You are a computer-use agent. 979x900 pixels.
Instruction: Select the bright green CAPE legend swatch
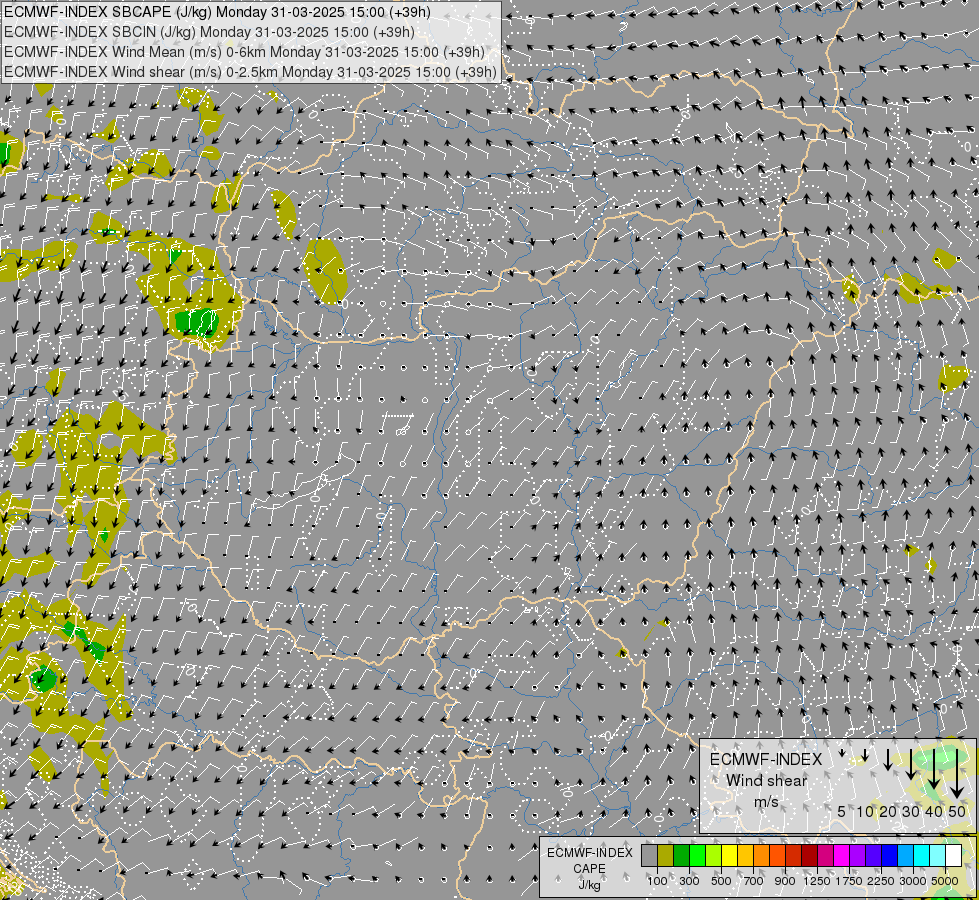click(697, 855)
